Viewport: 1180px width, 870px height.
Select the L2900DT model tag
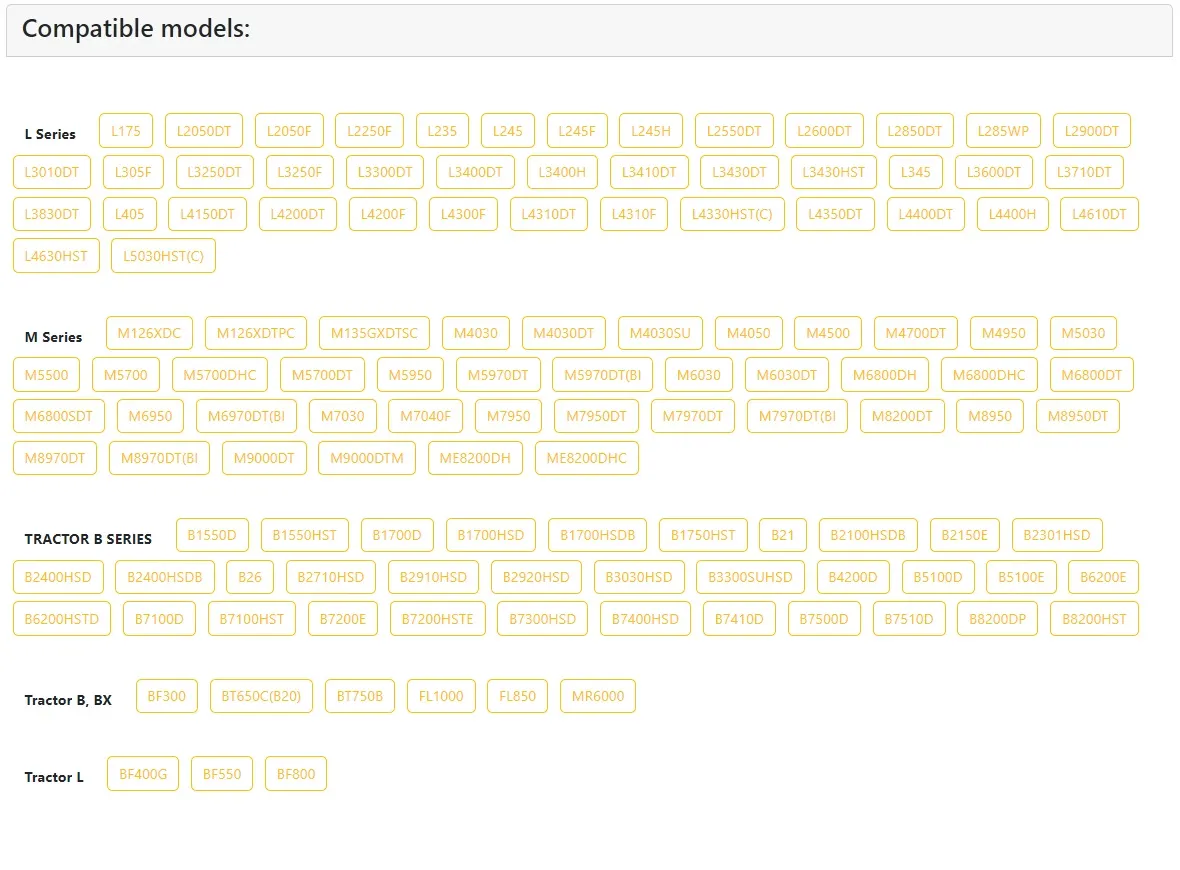point(1092,131)
